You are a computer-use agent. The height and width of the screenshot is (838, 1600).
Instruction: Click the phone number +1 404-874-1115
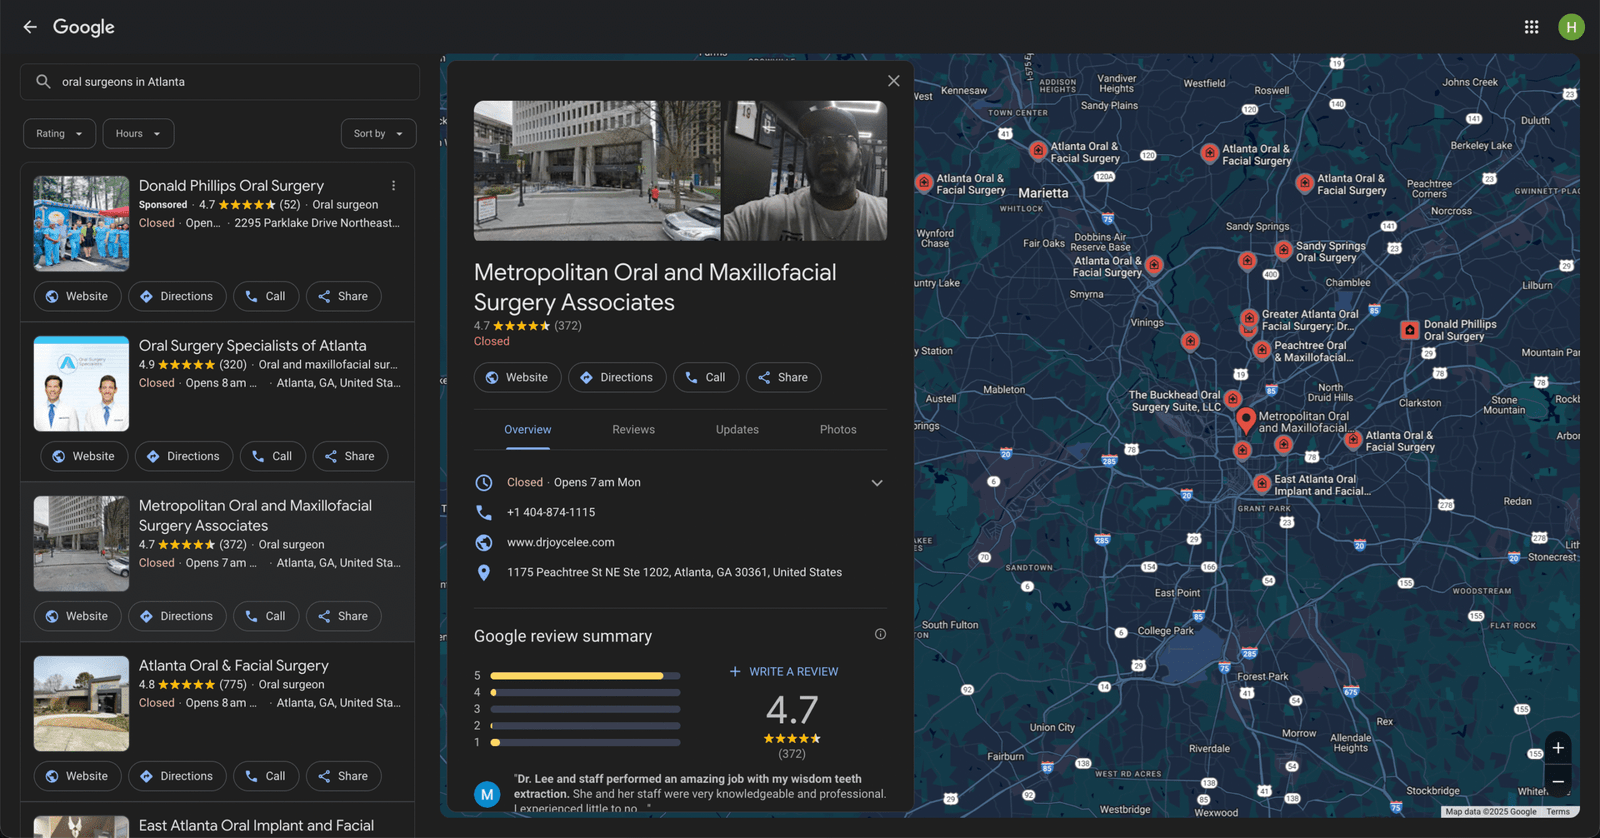click(x=551, y=512)
